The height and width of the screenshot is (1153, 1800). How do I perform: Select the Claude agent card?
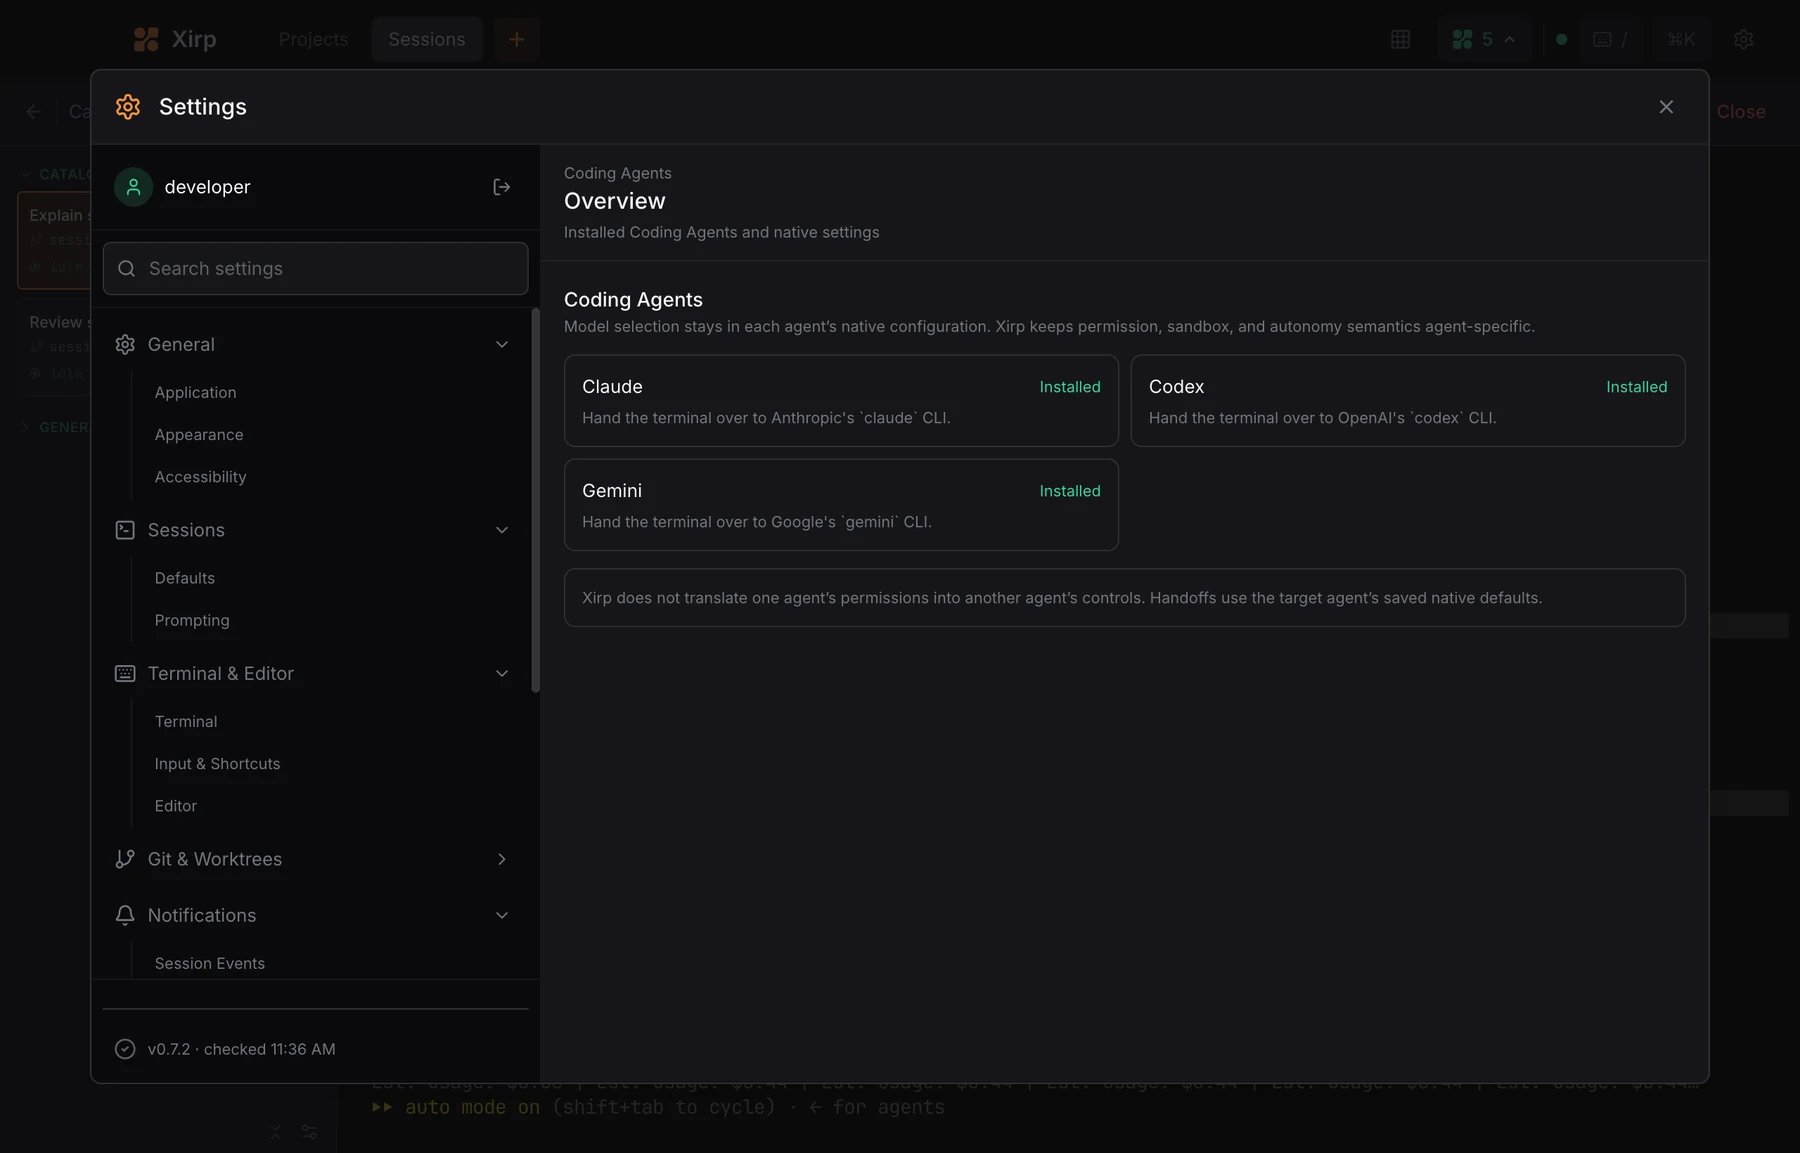click(841, 401)
